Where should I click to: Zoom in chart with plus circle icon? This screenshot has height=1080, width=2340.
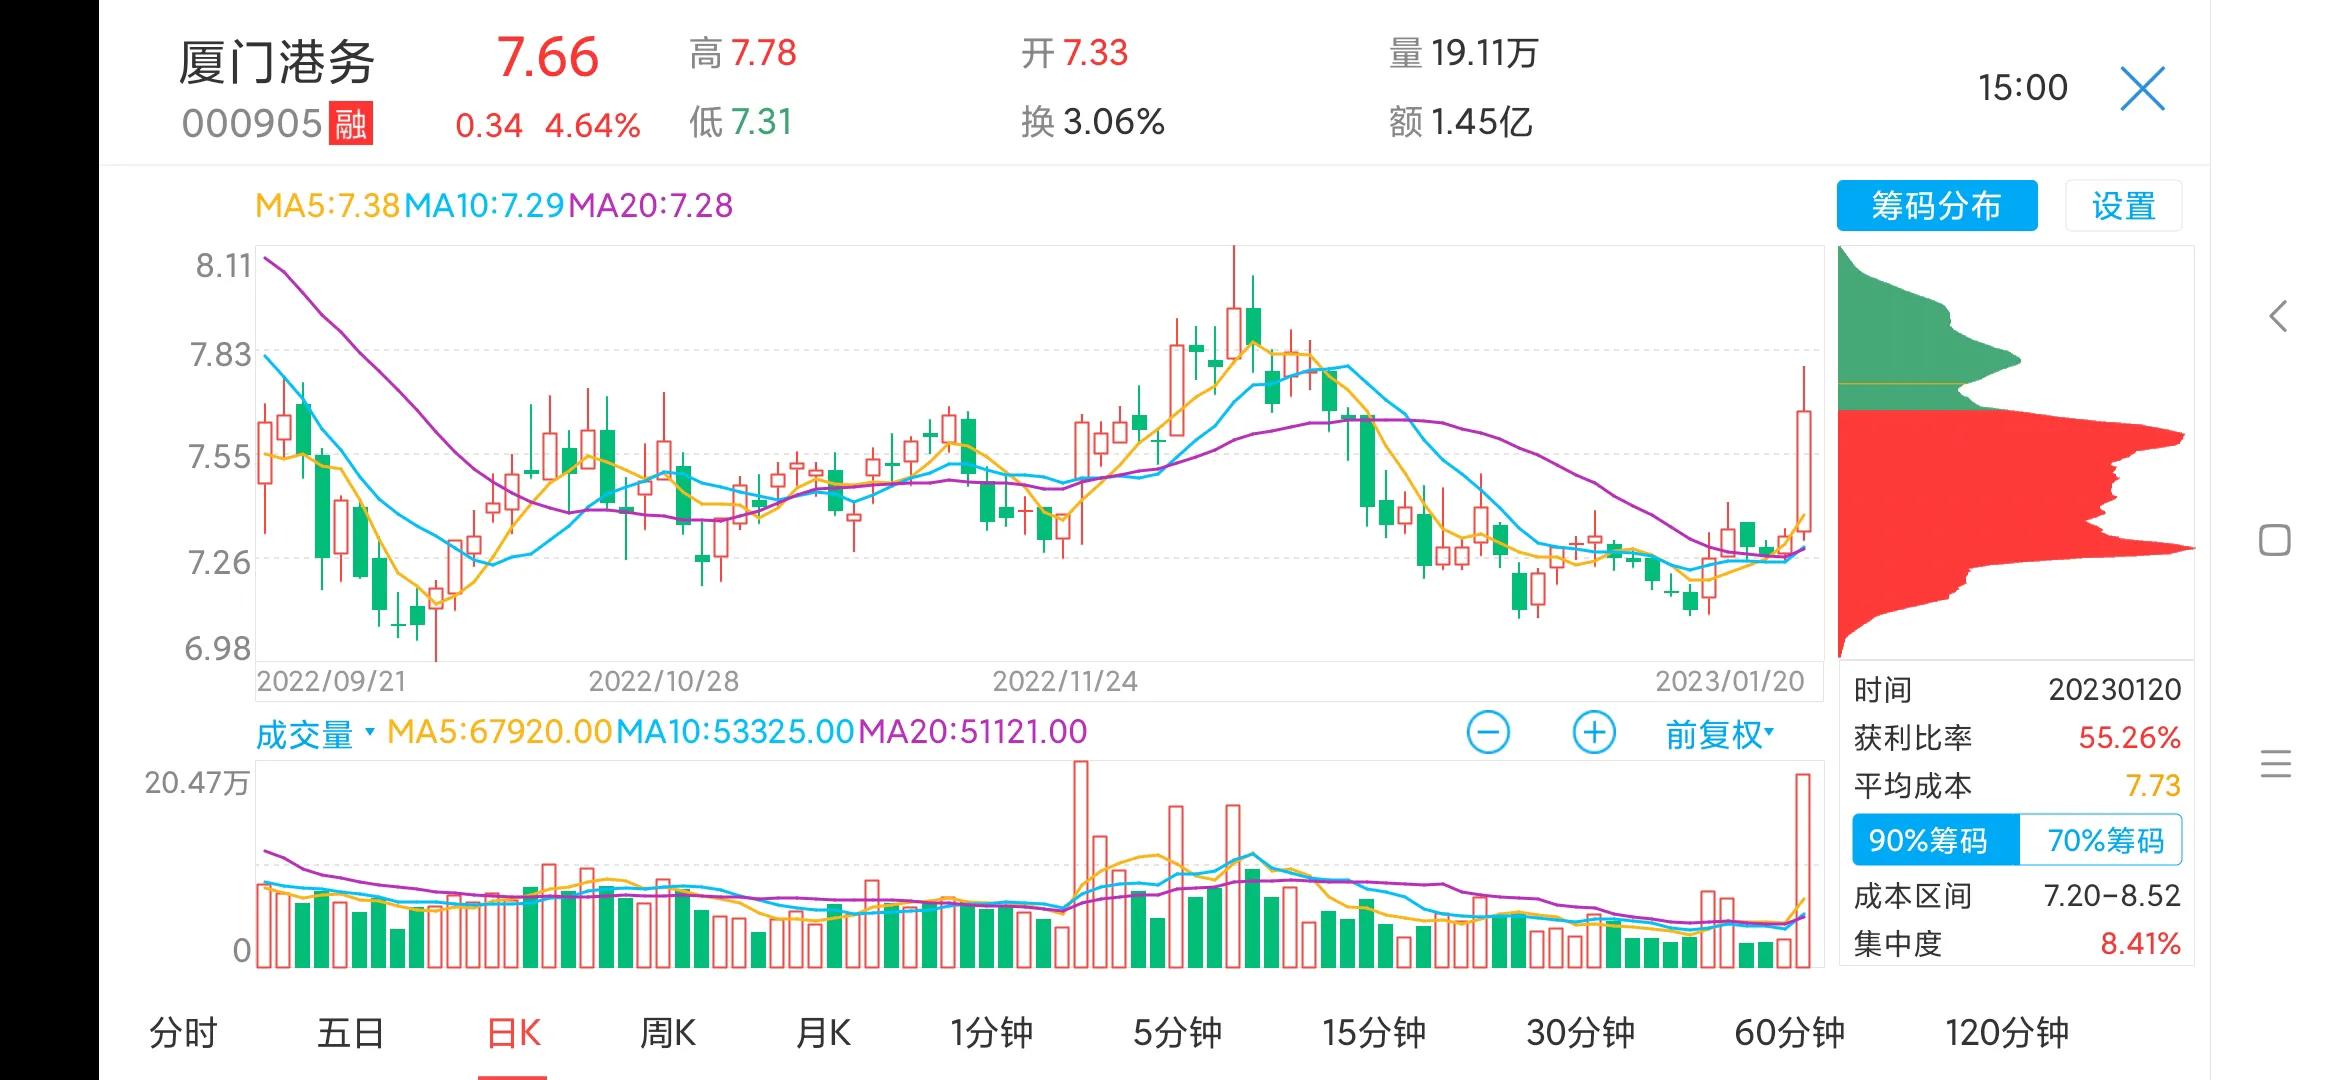[x=1593, y=733]
